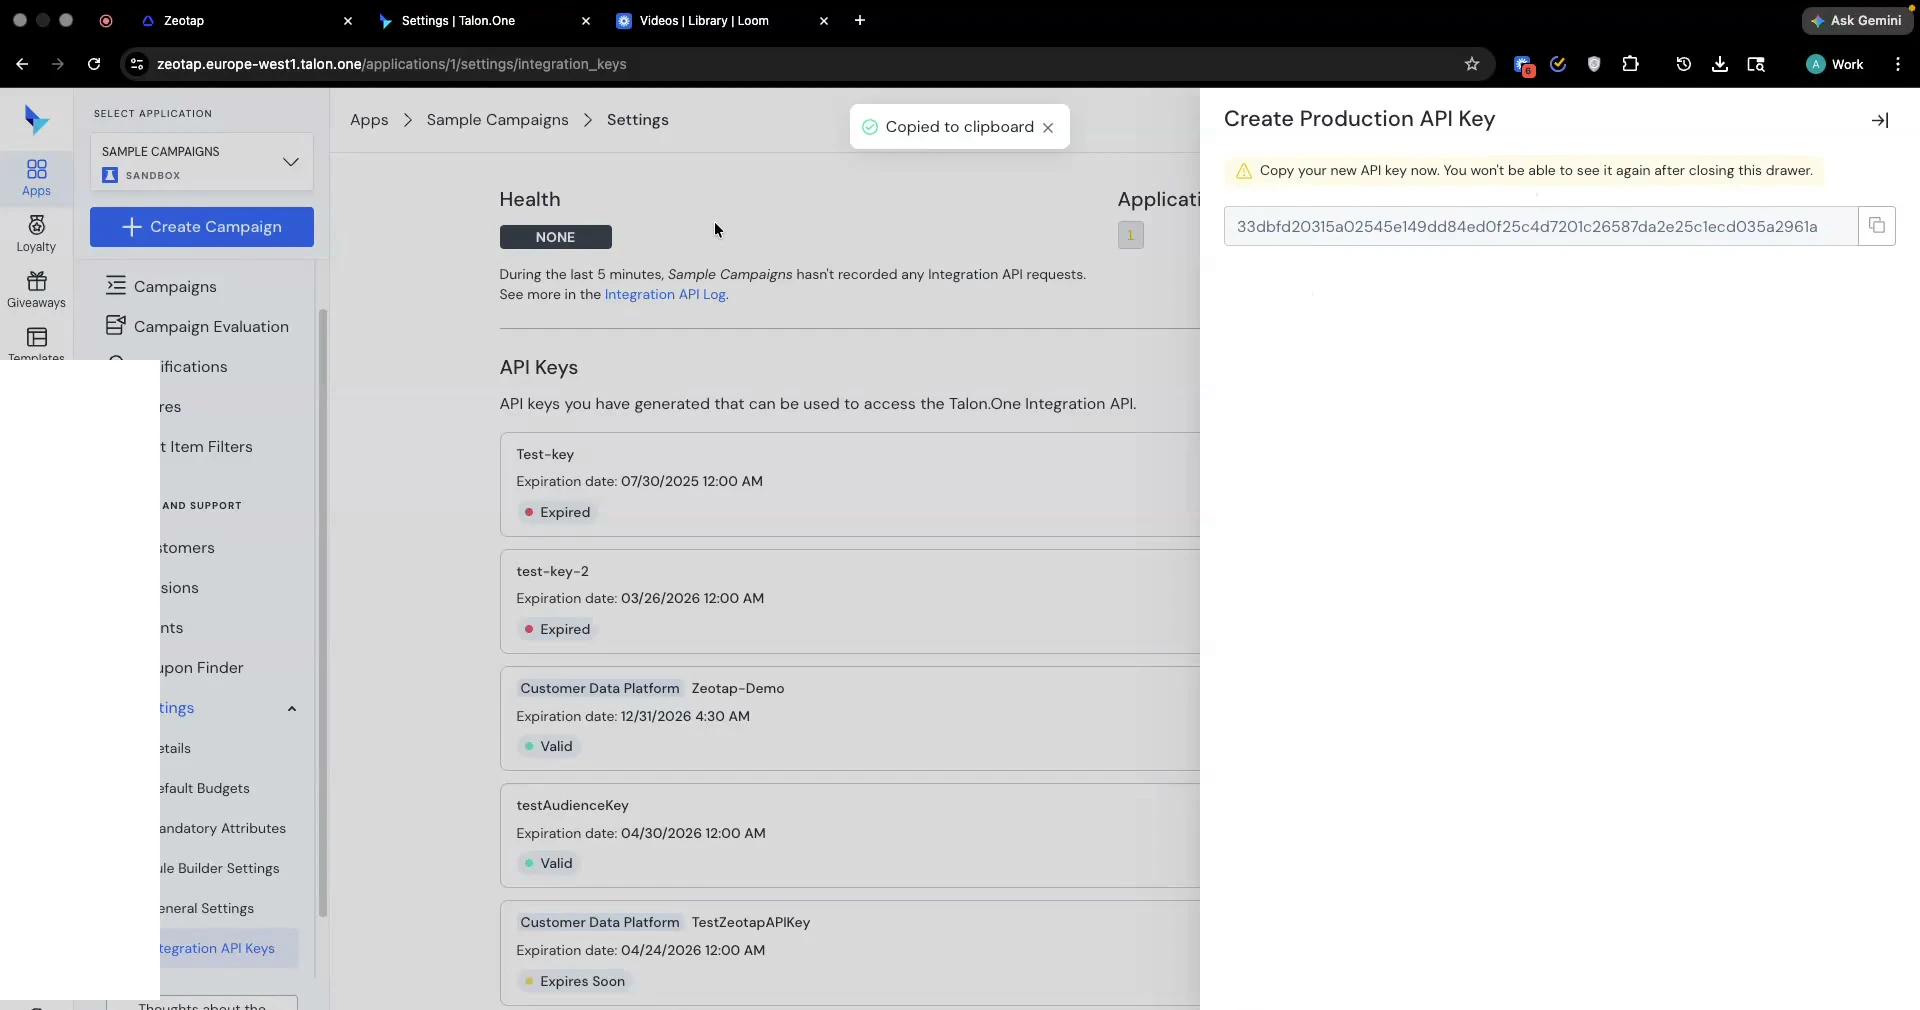Image resolution: width=1920 pixels, height=1010 pixels.
Task: Click the Talon.One logo icon
Action: coord(36,120)
